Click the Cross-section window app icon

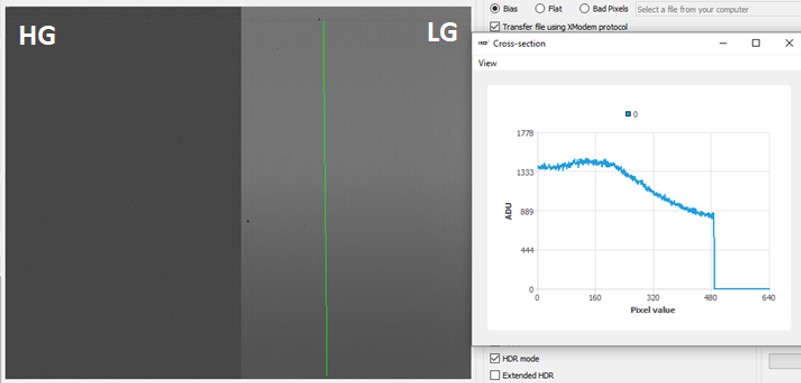483,43
